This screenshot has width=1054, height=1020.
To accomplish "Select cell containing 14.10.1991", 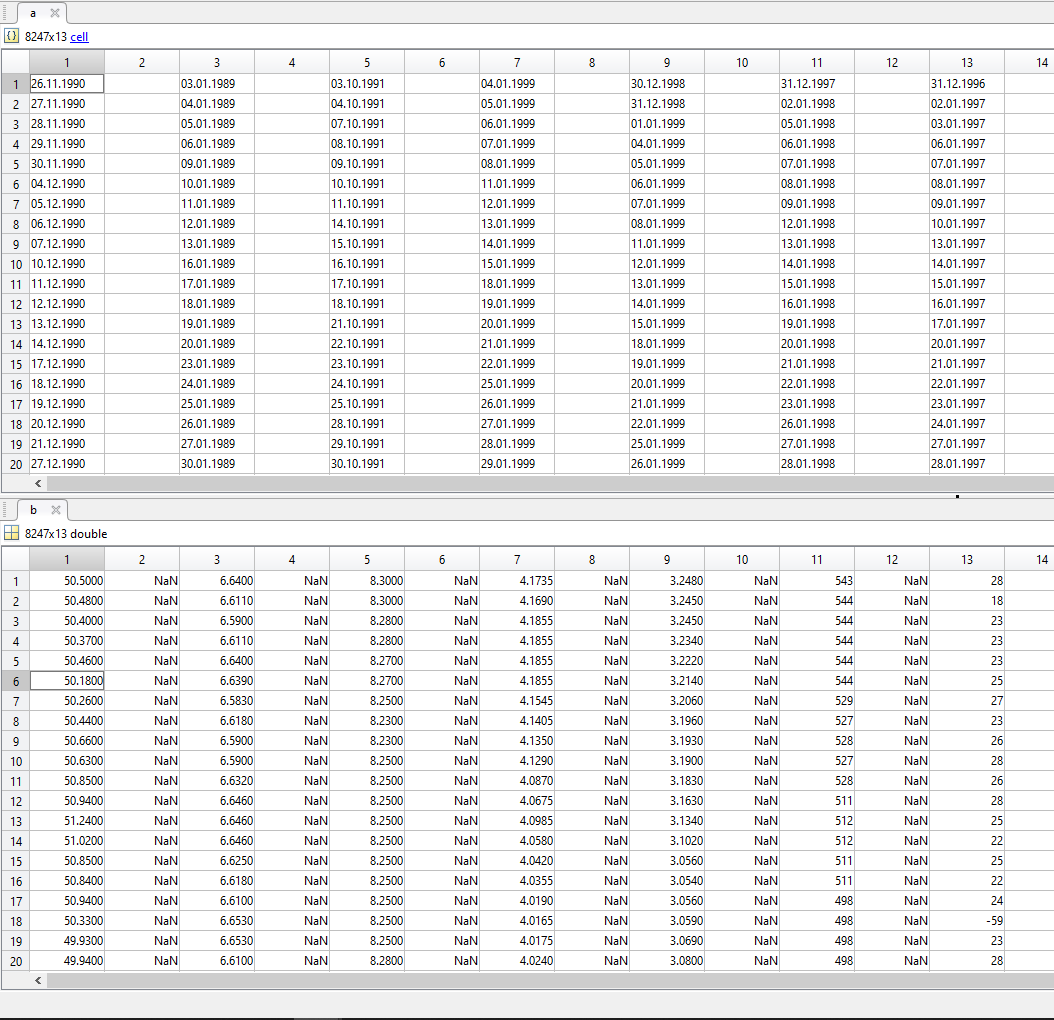I will 367,224.
